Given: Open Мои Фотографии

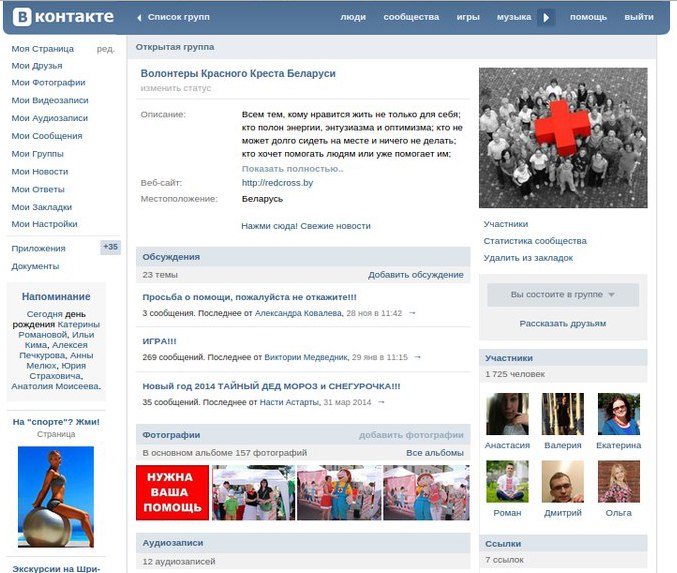Looking at the screenshot, I should point(48,82).
